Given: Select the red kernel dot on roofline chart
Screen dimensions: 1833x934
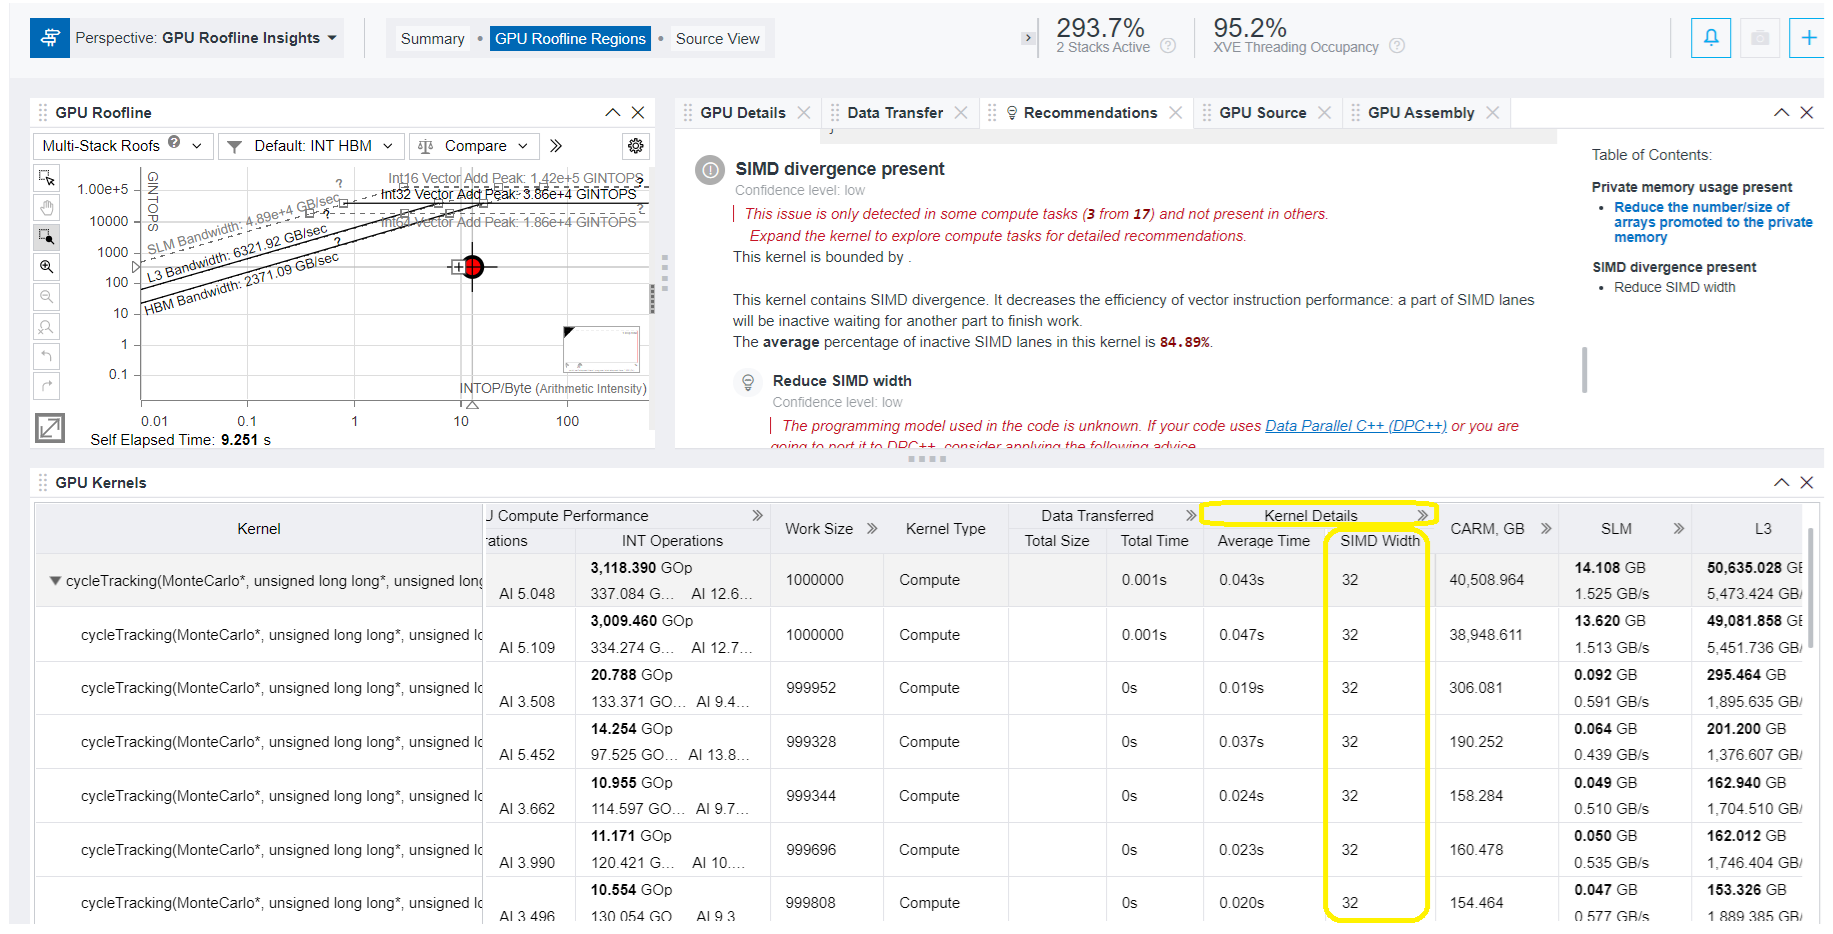Looking at the screenshot, I should click(x=474, y=267).
